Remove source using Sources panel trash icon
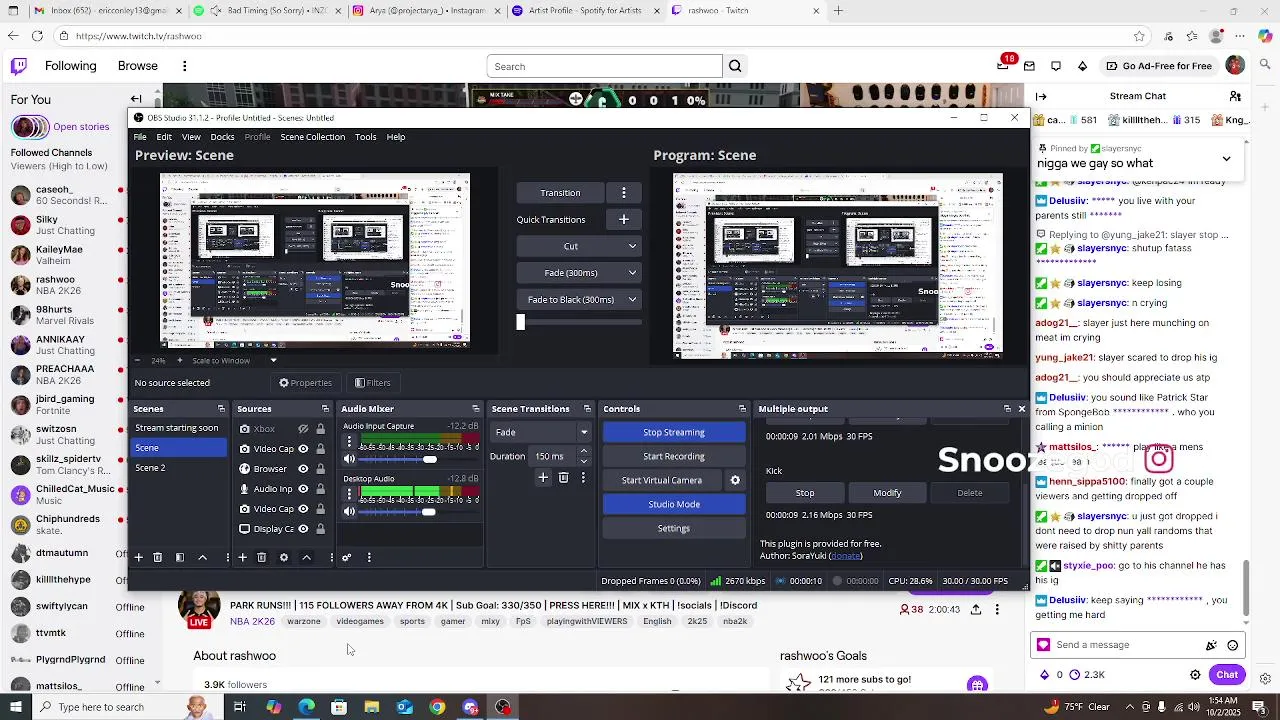This screenshot has height=720, width=1280. coord(262,557)
